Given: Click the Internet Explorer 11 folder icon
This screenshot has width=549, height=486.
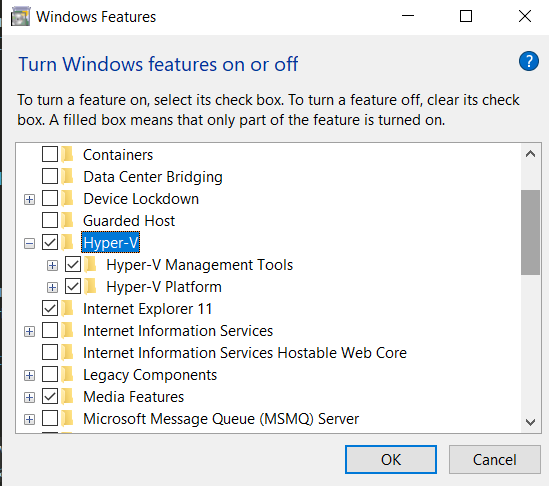Looking at the screenshot, I should point(67,308).
